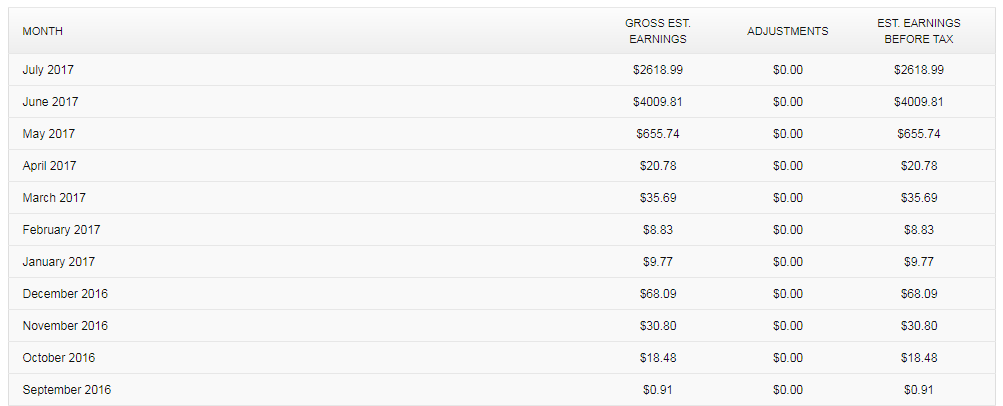Select the July 2017 row
The height and width of the screenshot is (406, 1003).
[502, 70]
